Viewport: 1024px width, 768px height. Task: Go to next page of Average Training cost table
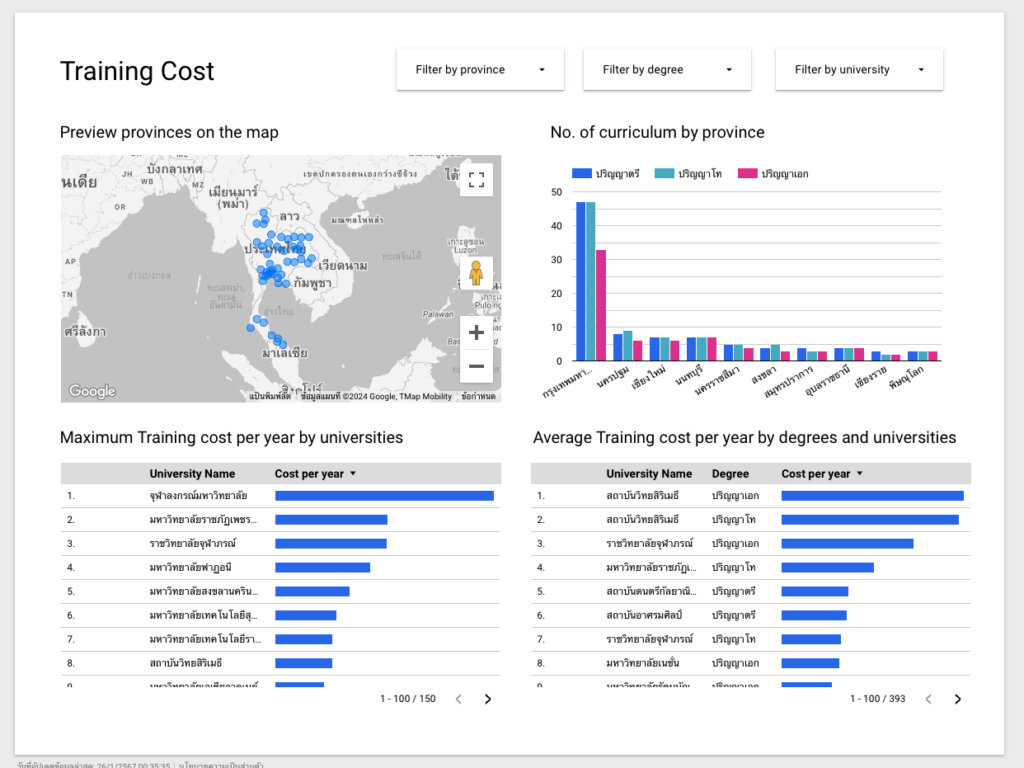958,699
